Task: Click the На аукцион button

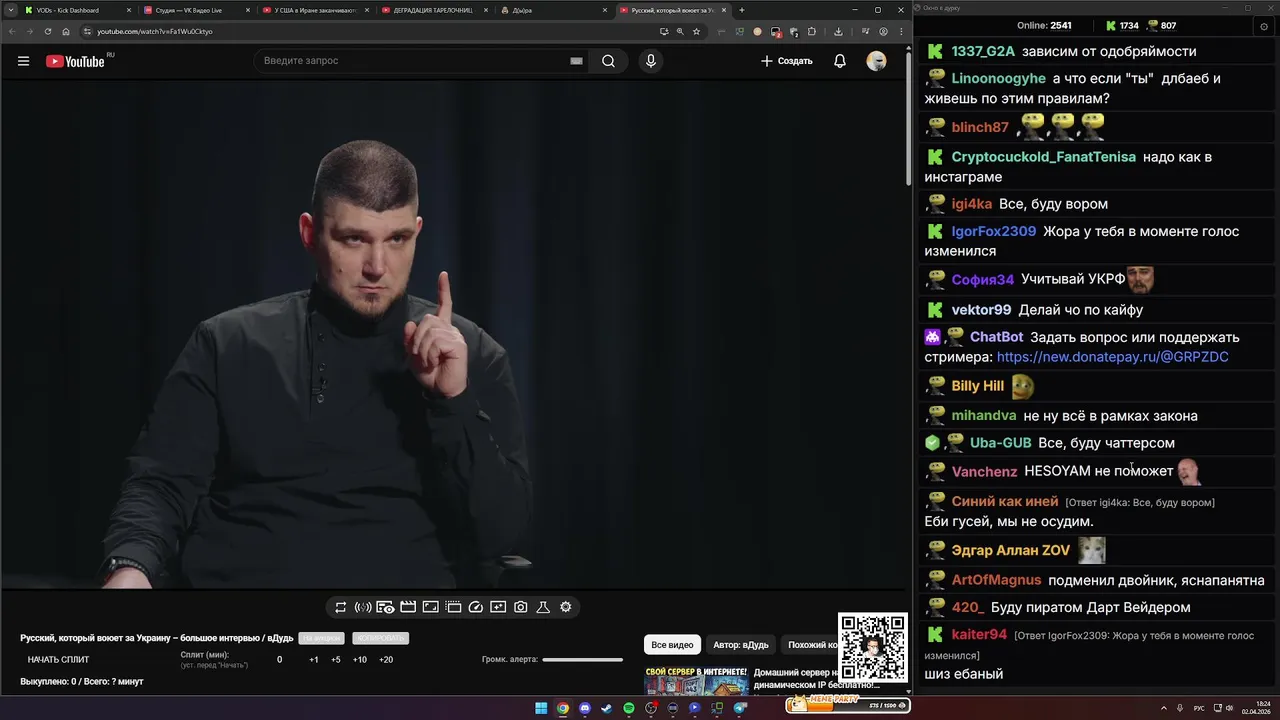Action: [322, 638]
